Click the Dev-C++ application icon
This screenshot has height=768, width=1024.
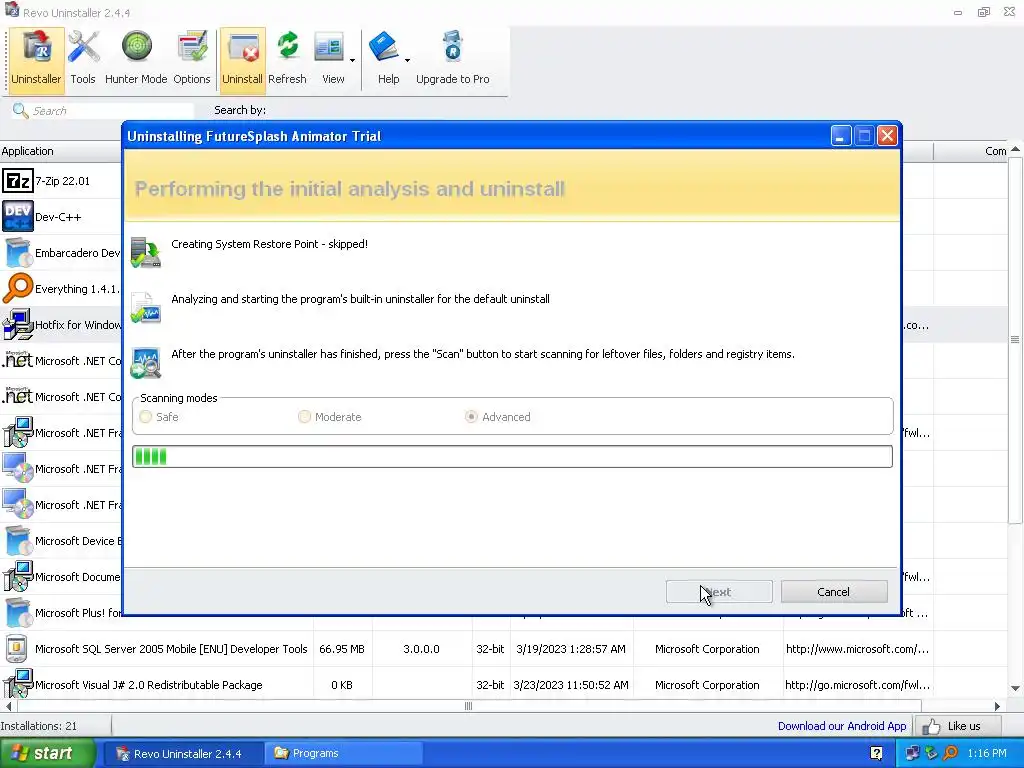pos(18,217)
